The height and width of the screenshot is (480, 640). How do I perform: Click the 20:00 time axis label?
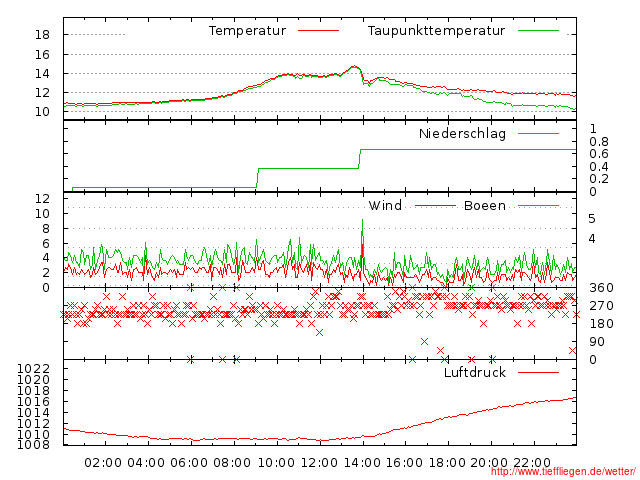[489, 463]
